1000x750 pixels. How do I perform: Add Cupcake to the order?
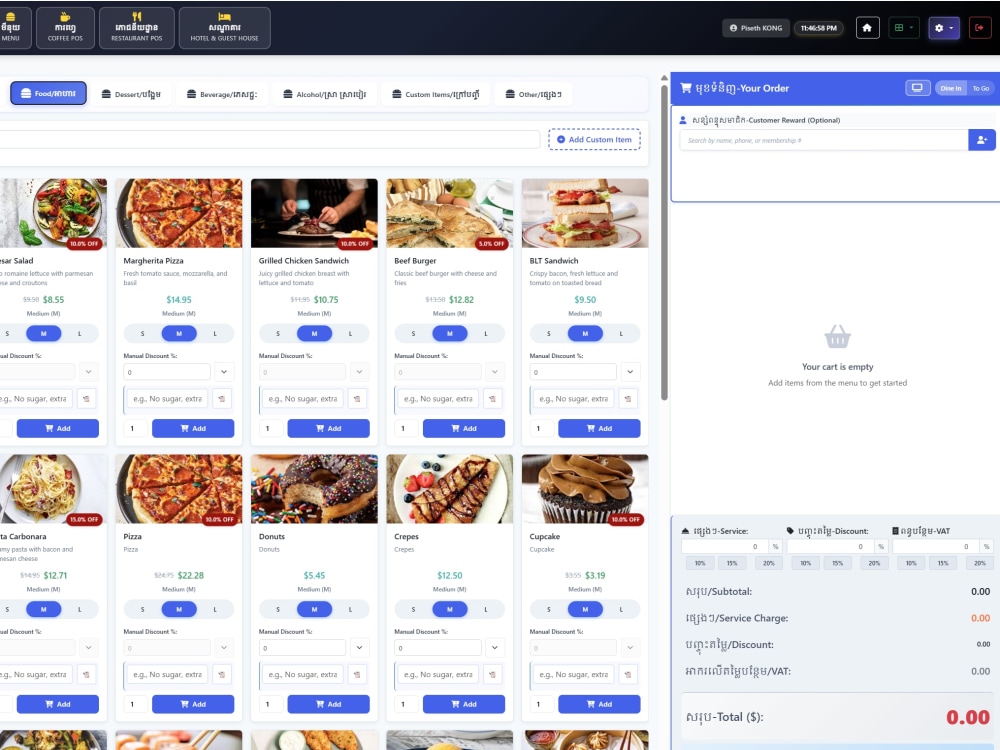tap(599, 704)
